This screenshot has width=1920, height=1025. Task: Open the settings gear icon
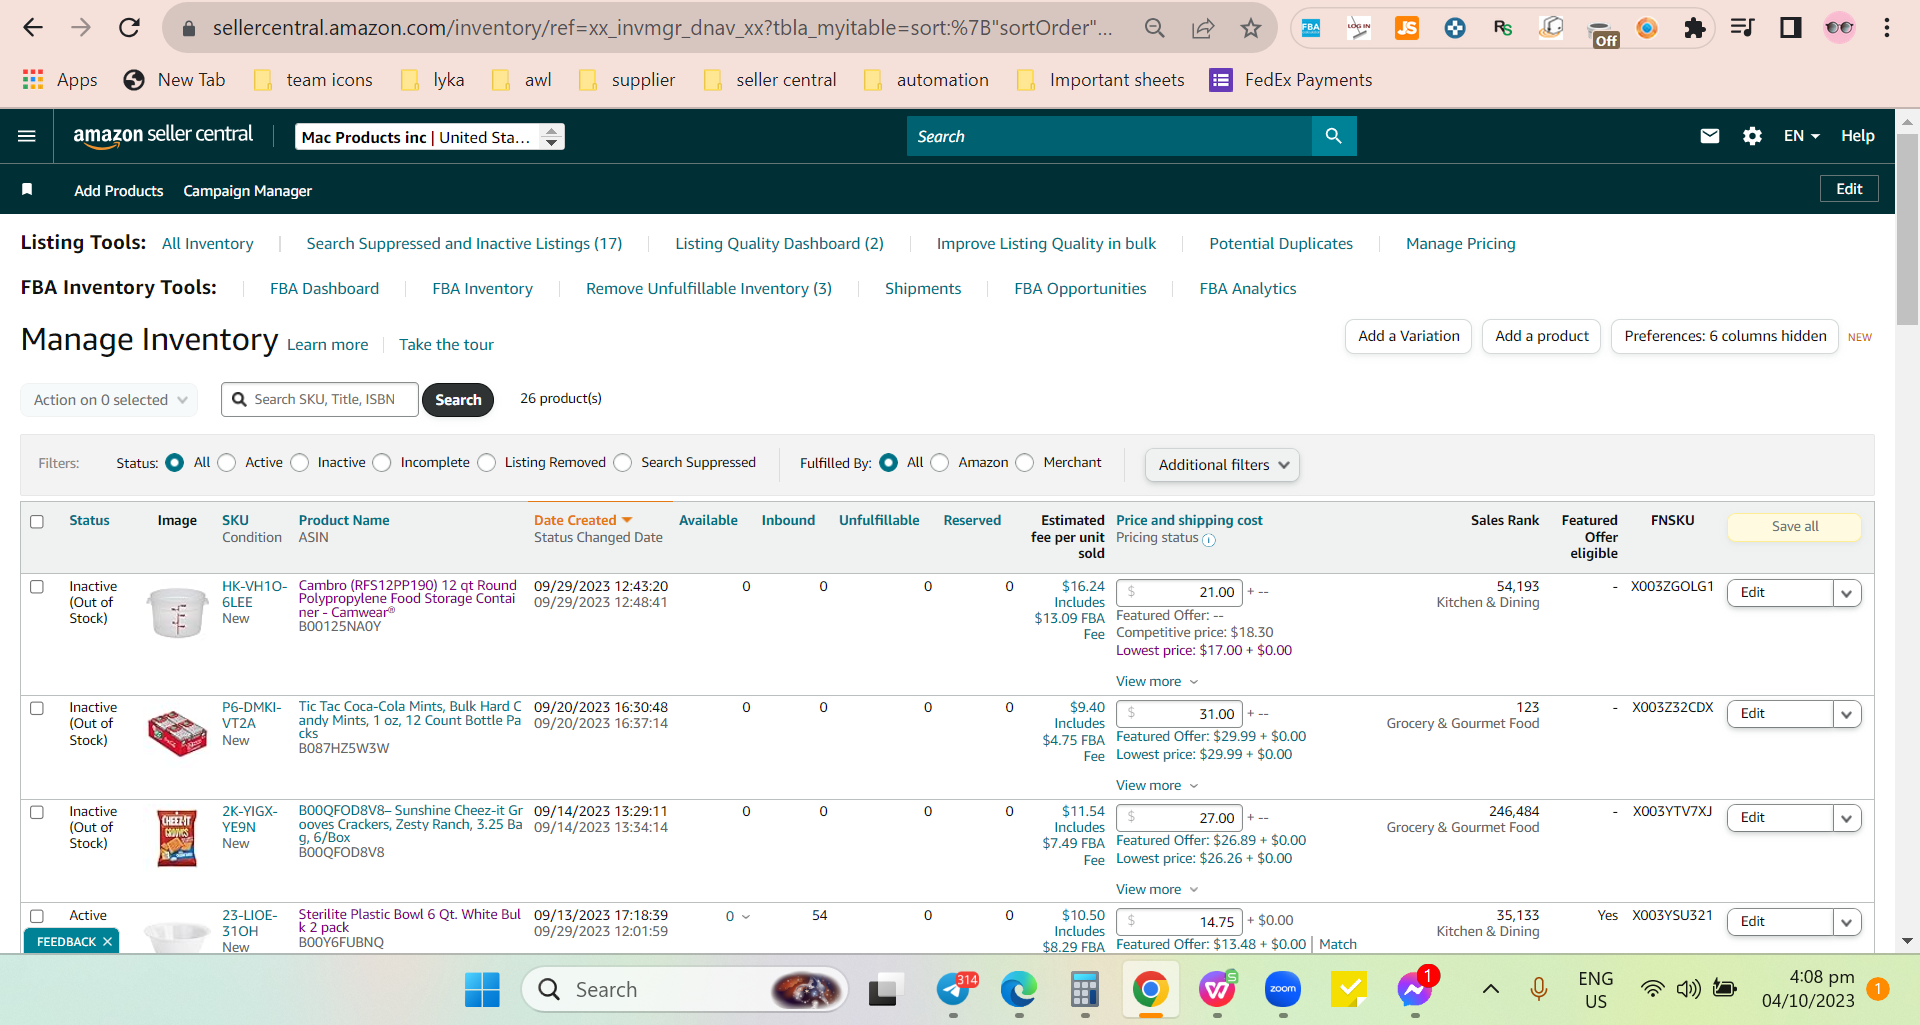tap(1752, 136)
